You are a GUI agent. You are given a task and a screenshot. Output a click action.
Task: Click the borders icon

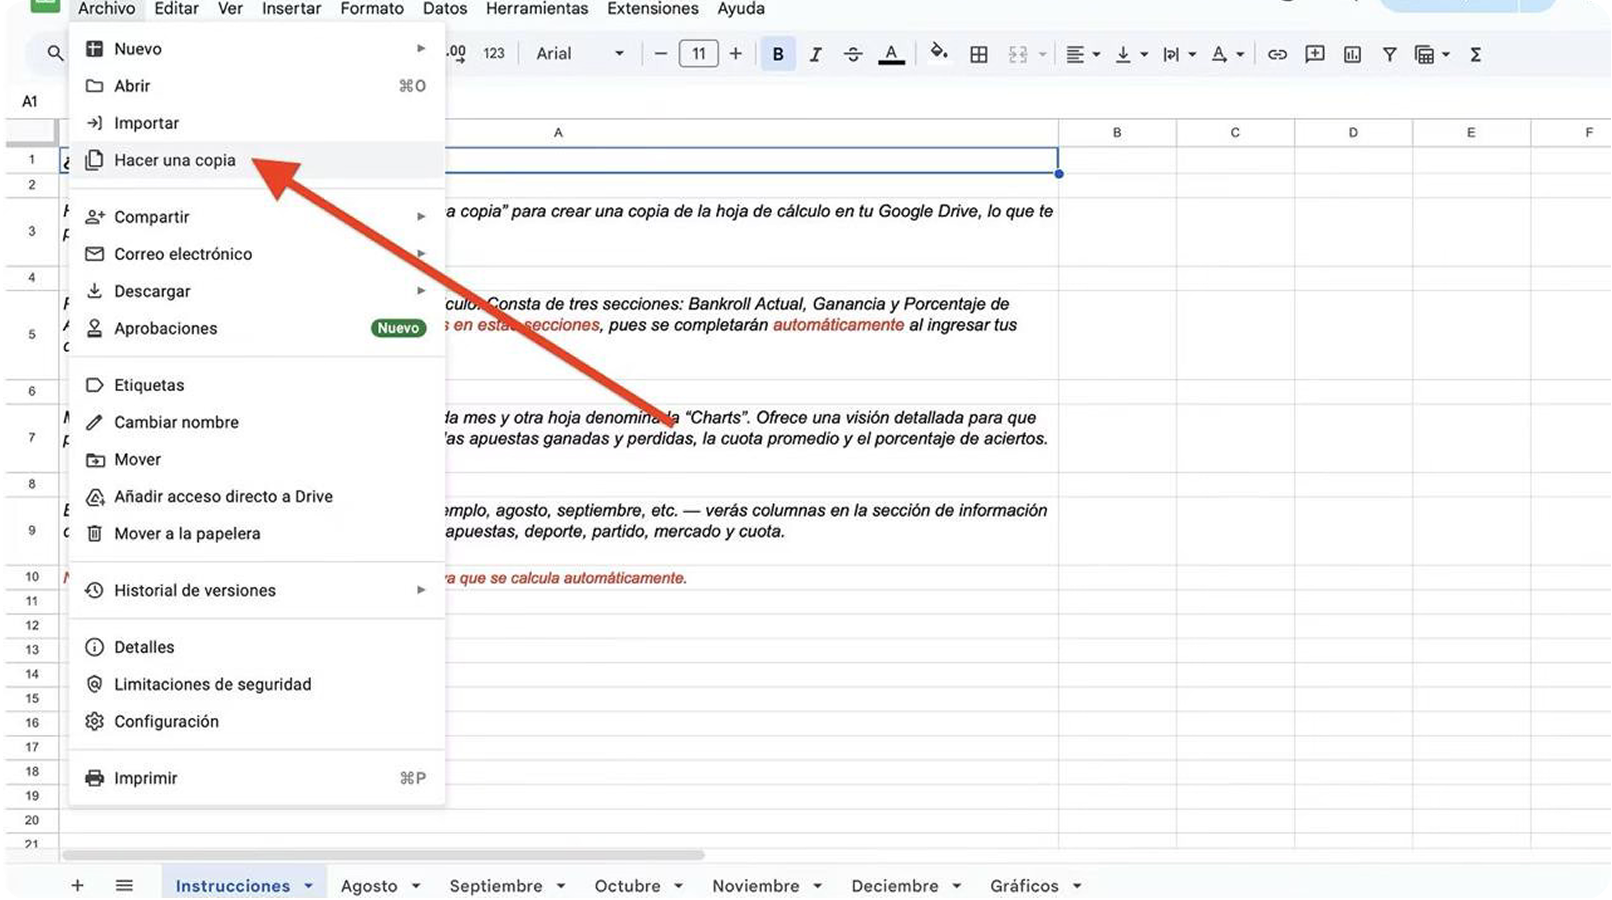click(x=979, y=54)
